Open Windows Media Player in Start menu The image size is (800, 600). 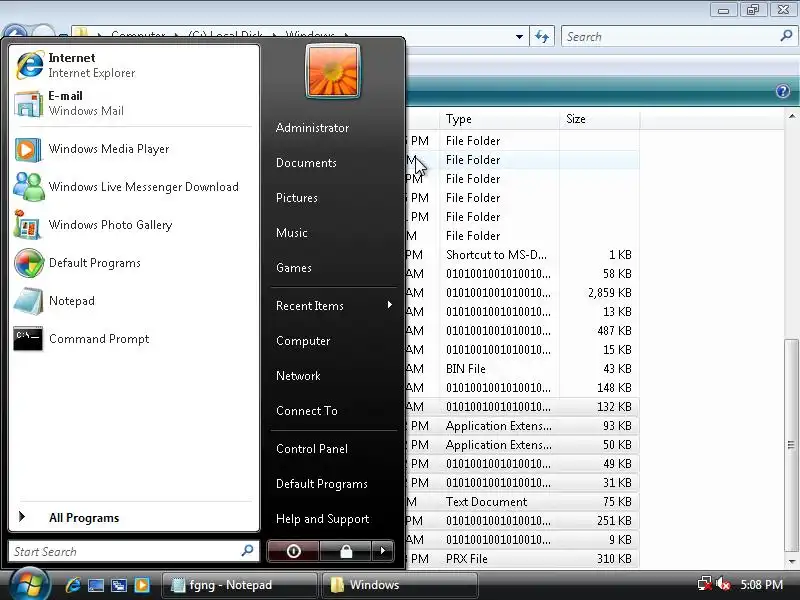(x=134, y=149)
